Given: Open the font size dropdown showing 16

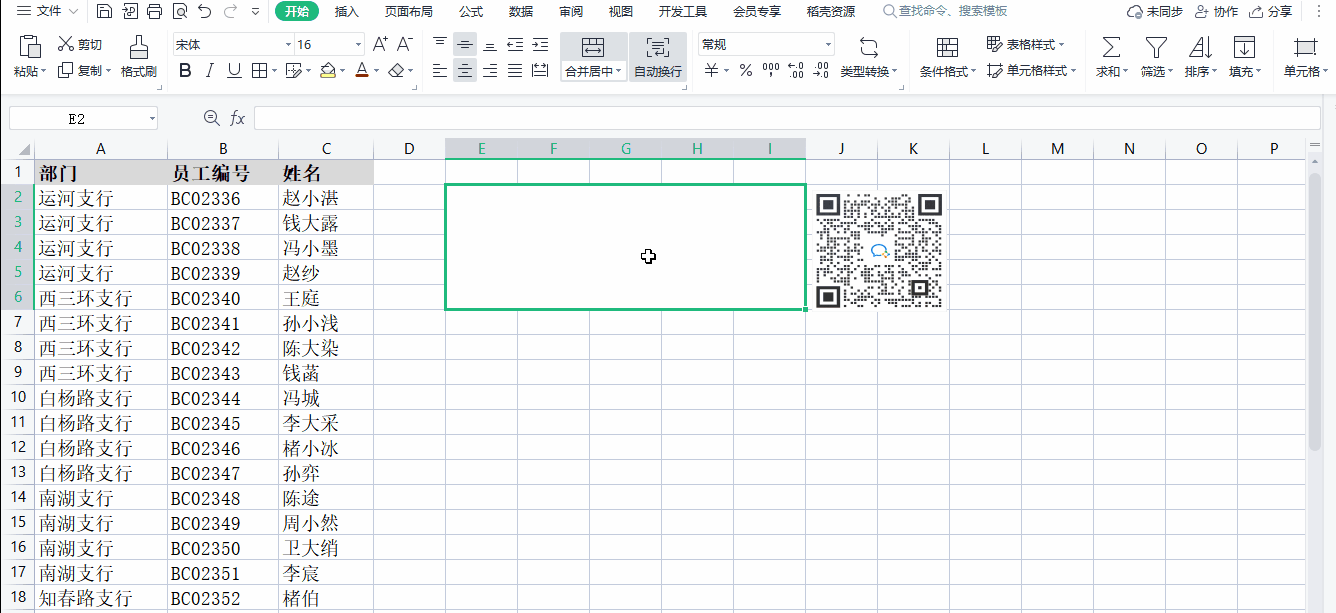Looking at the screenshot, I should pos(359,45).
